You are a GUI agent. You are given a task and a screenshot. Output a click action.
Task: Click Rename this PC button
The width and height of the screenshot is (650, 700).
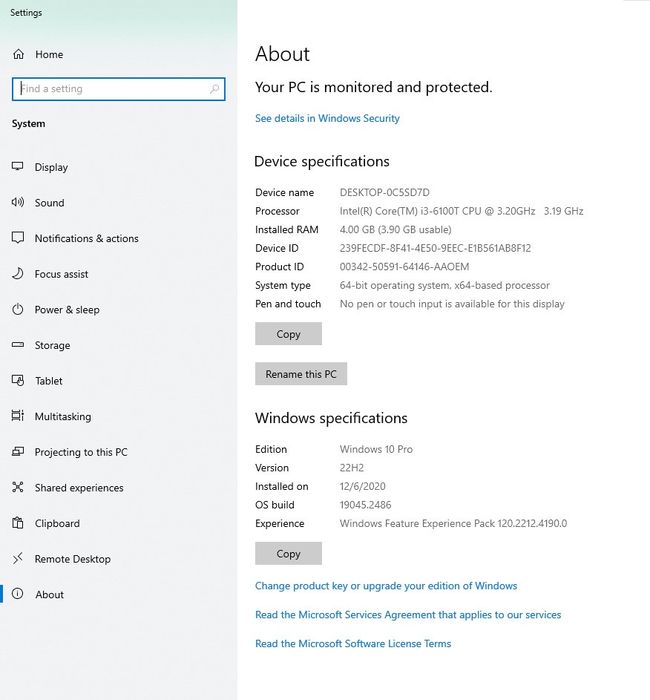point(301,374)
